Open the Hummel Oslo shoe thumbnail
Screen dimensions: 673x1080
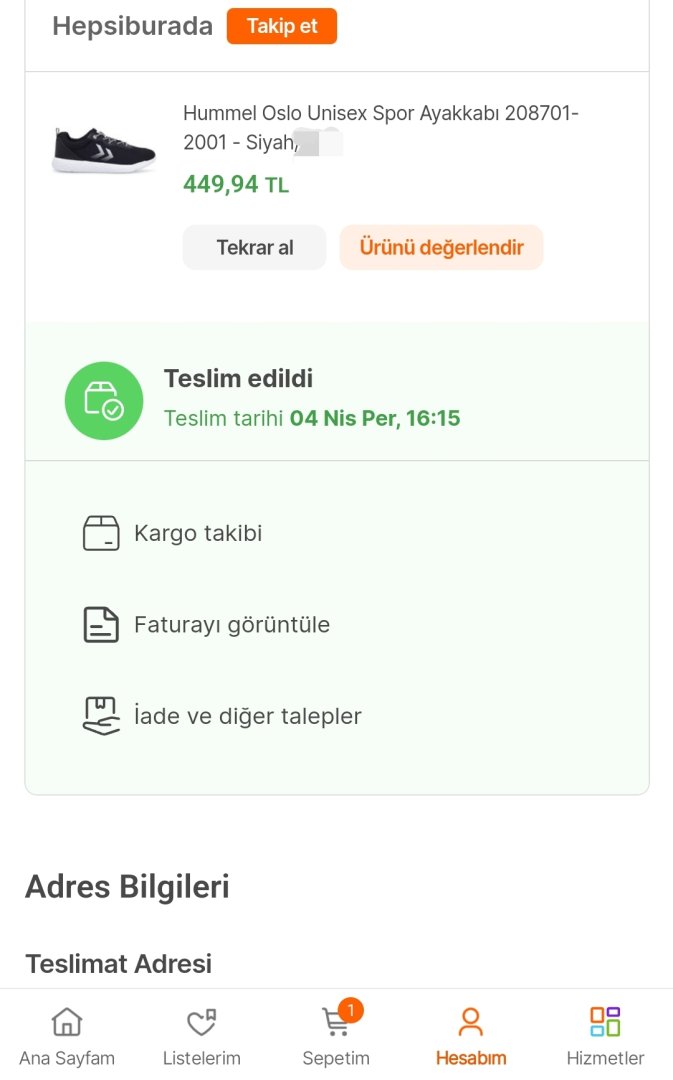(x=104, y=148)
